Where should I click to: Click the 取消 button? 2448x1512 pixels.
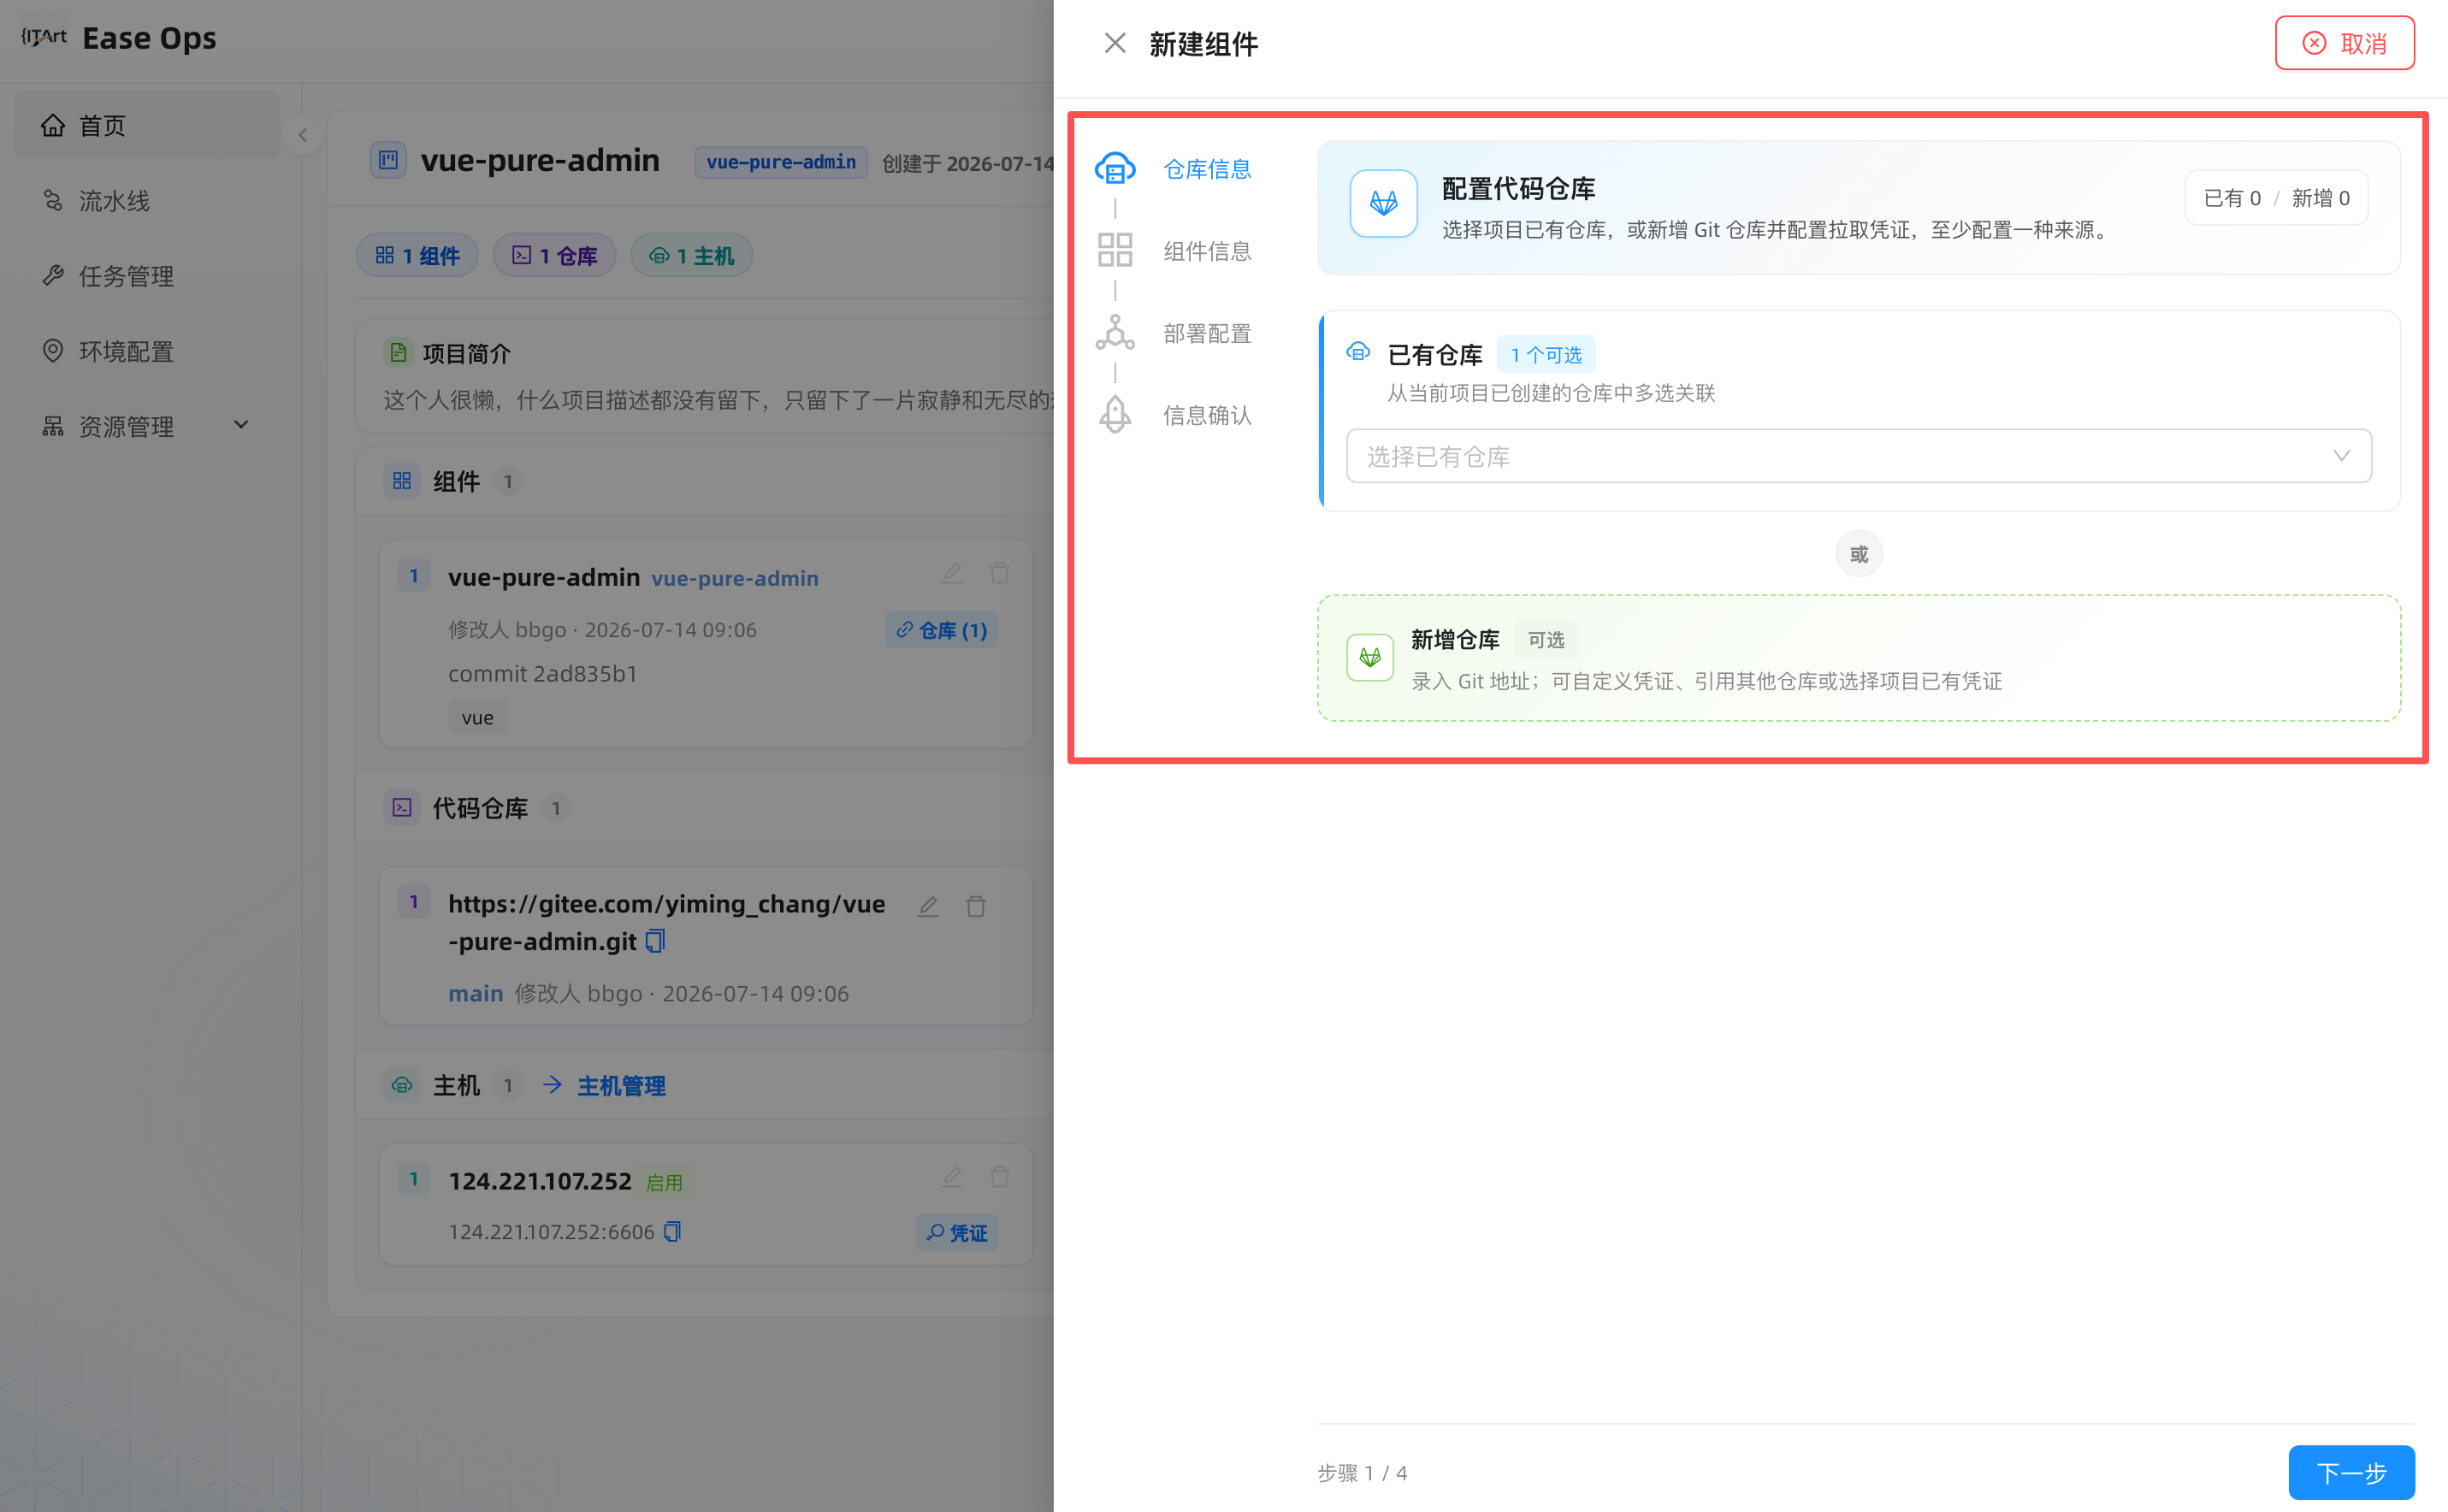coord(2344,43)
